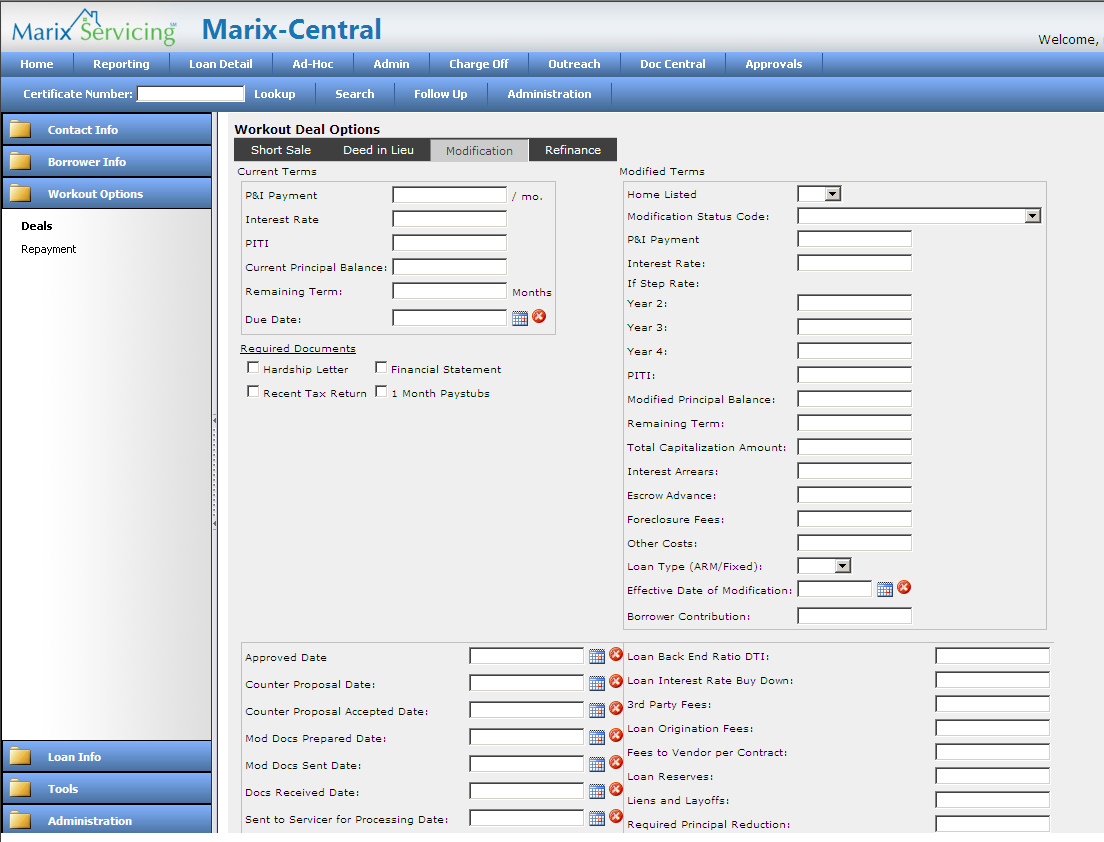The height and width of the screenshot is (842, 1104).
Task: Open calendar for Mod Docs Prepared Date
Action: pyautogui.click(x=596, y=737)
